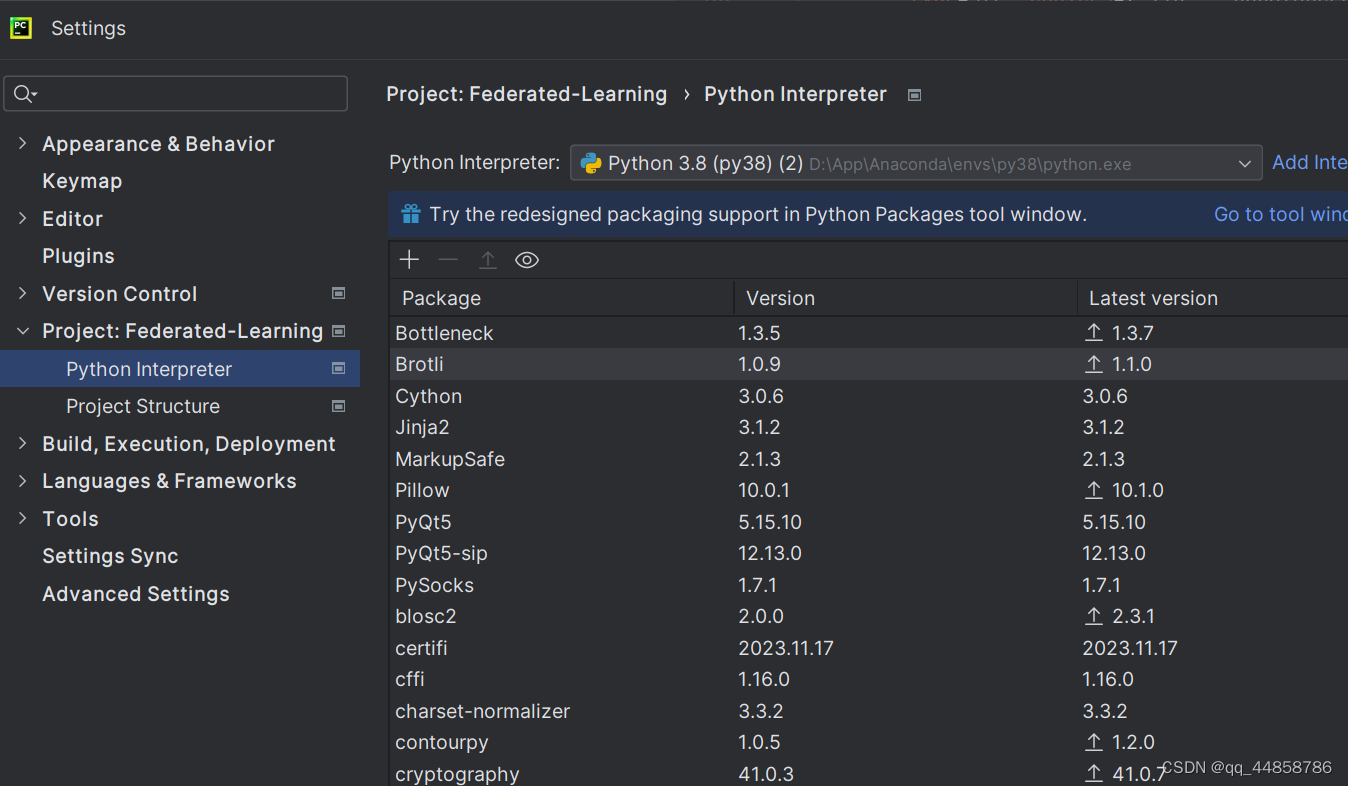Click the Add Interpreter link
The width and height of the screenshot is (1348, 786).
(1308, 162)
